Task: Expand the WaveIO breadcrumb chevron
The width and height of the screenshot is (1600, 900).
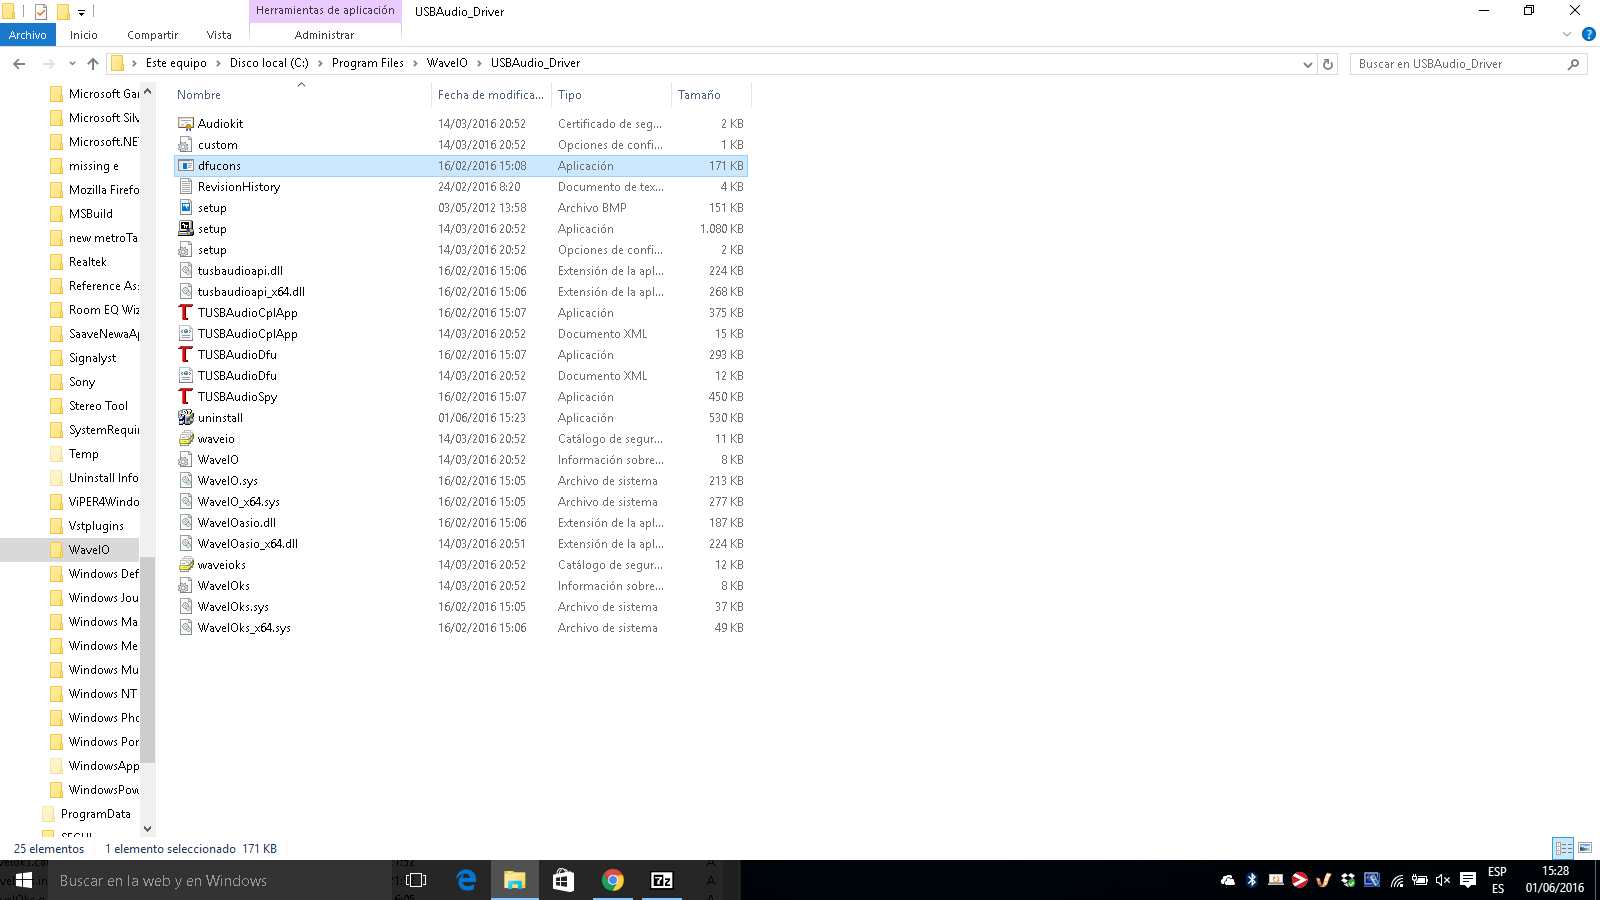Action: pos(479,63)
